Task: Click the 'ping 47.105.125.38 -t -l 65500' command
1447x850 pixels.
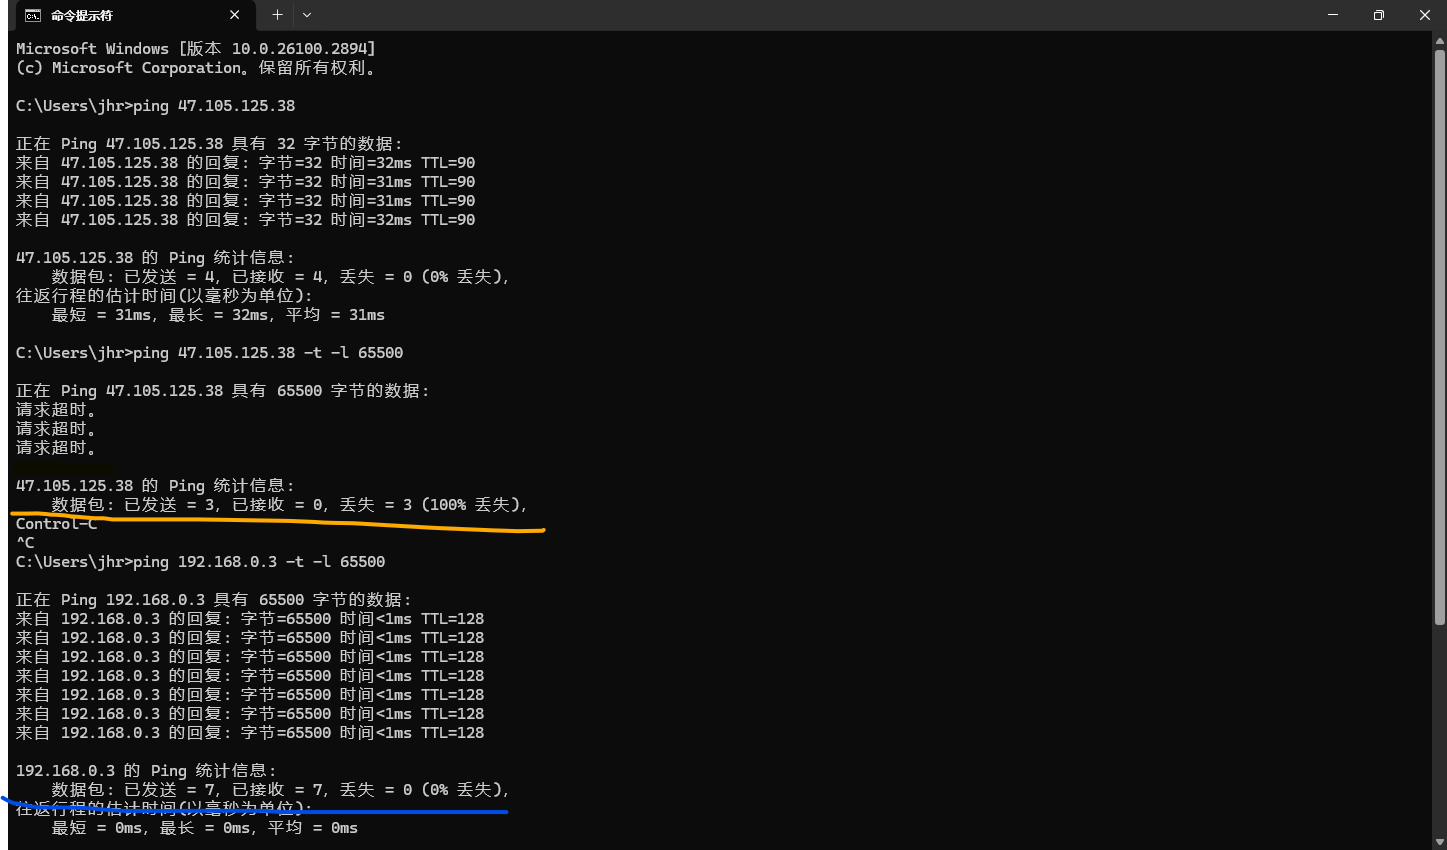Action: point(267,353)
